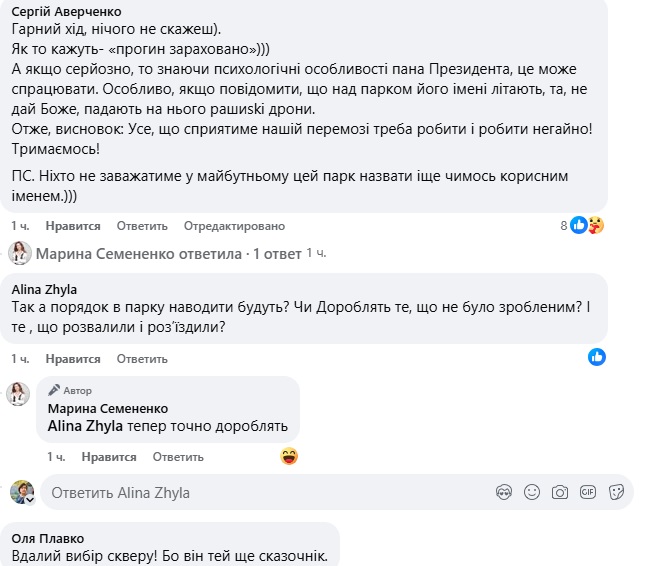
Task: Open emoji picker in reply box
Action: [x=533, y=492]
